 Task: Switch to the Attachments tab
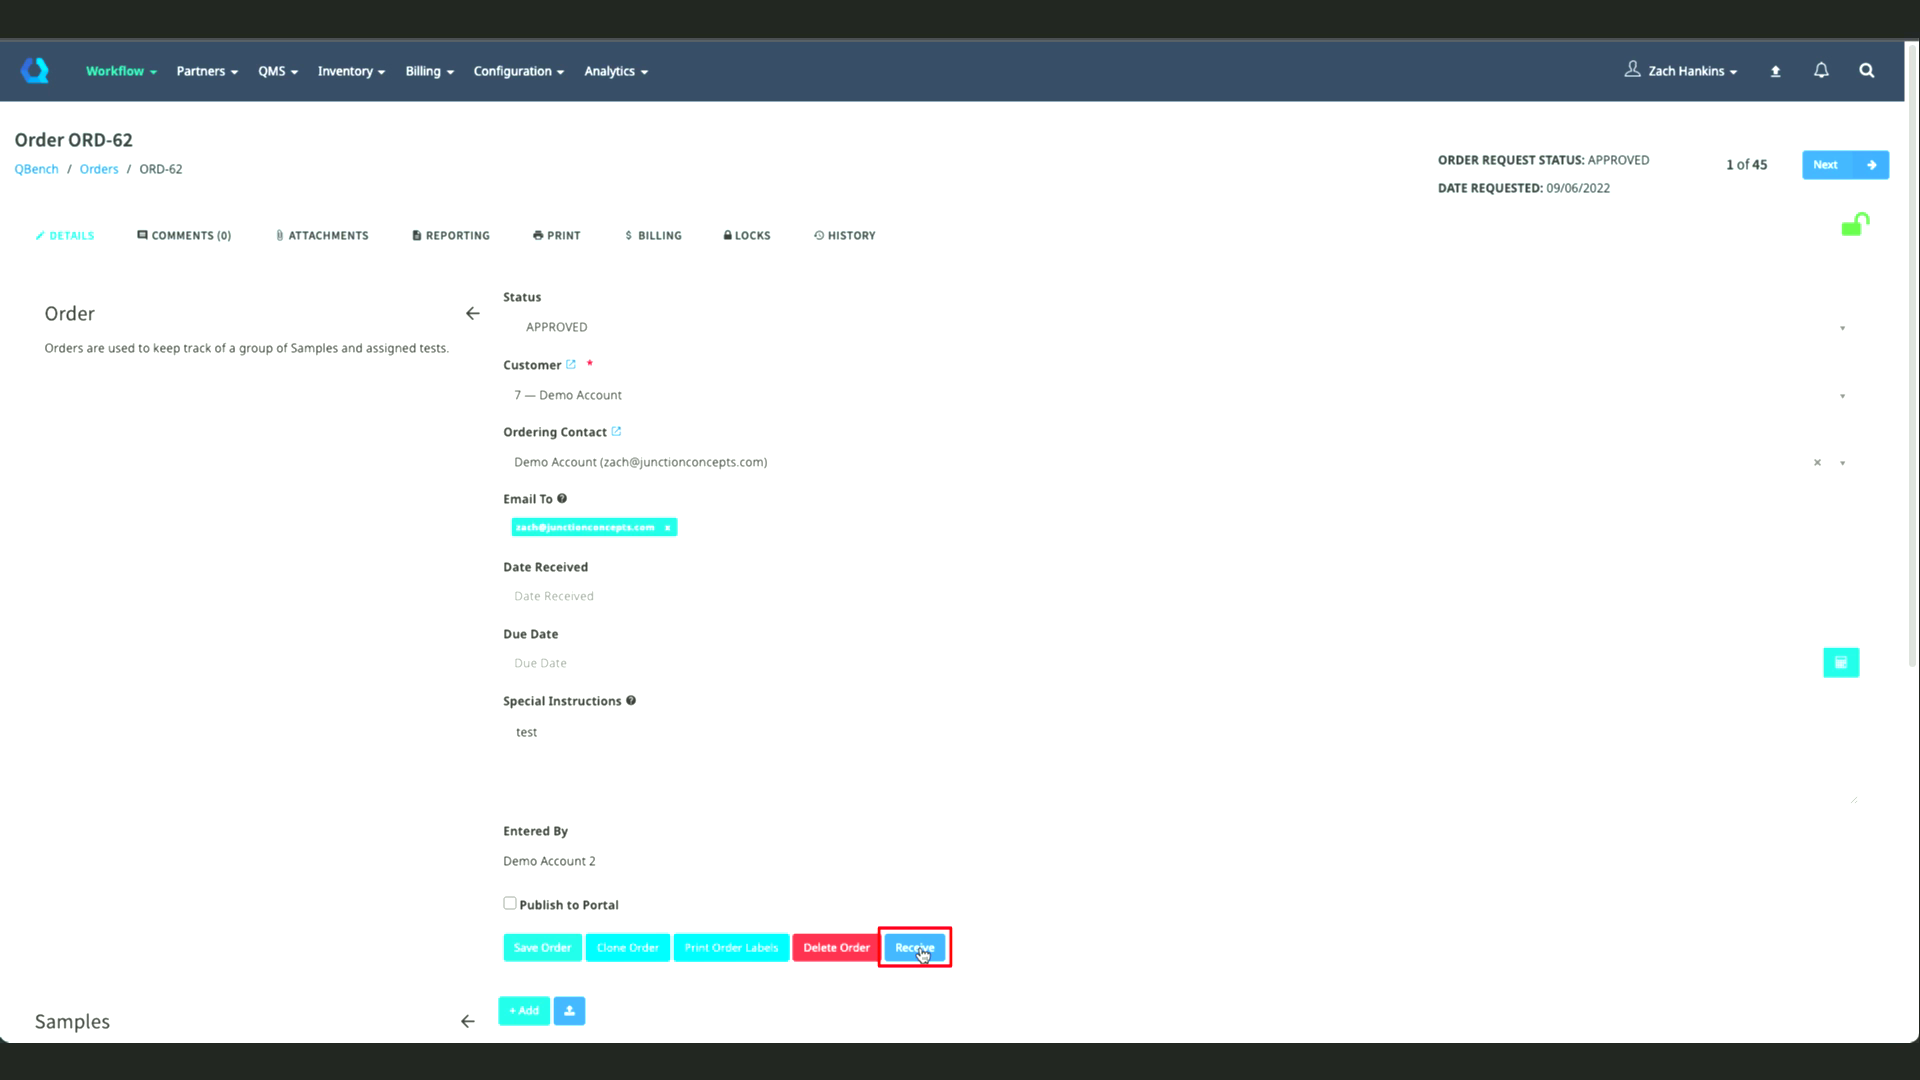(322, 235)
